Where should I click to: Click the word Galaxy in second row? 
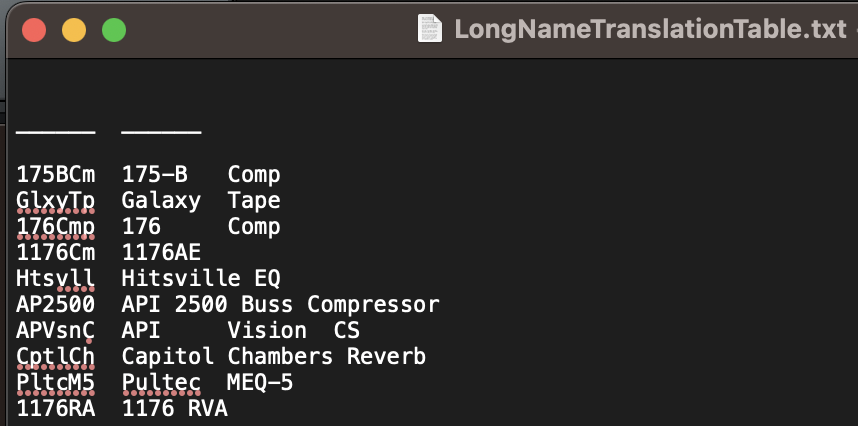(161, 201)
